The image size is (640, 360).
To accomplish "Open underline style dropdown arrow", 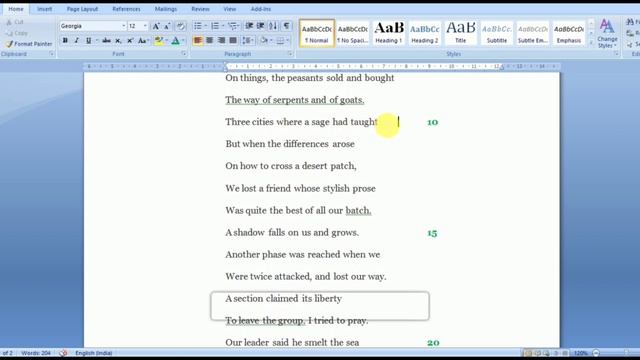I will 97,40.
